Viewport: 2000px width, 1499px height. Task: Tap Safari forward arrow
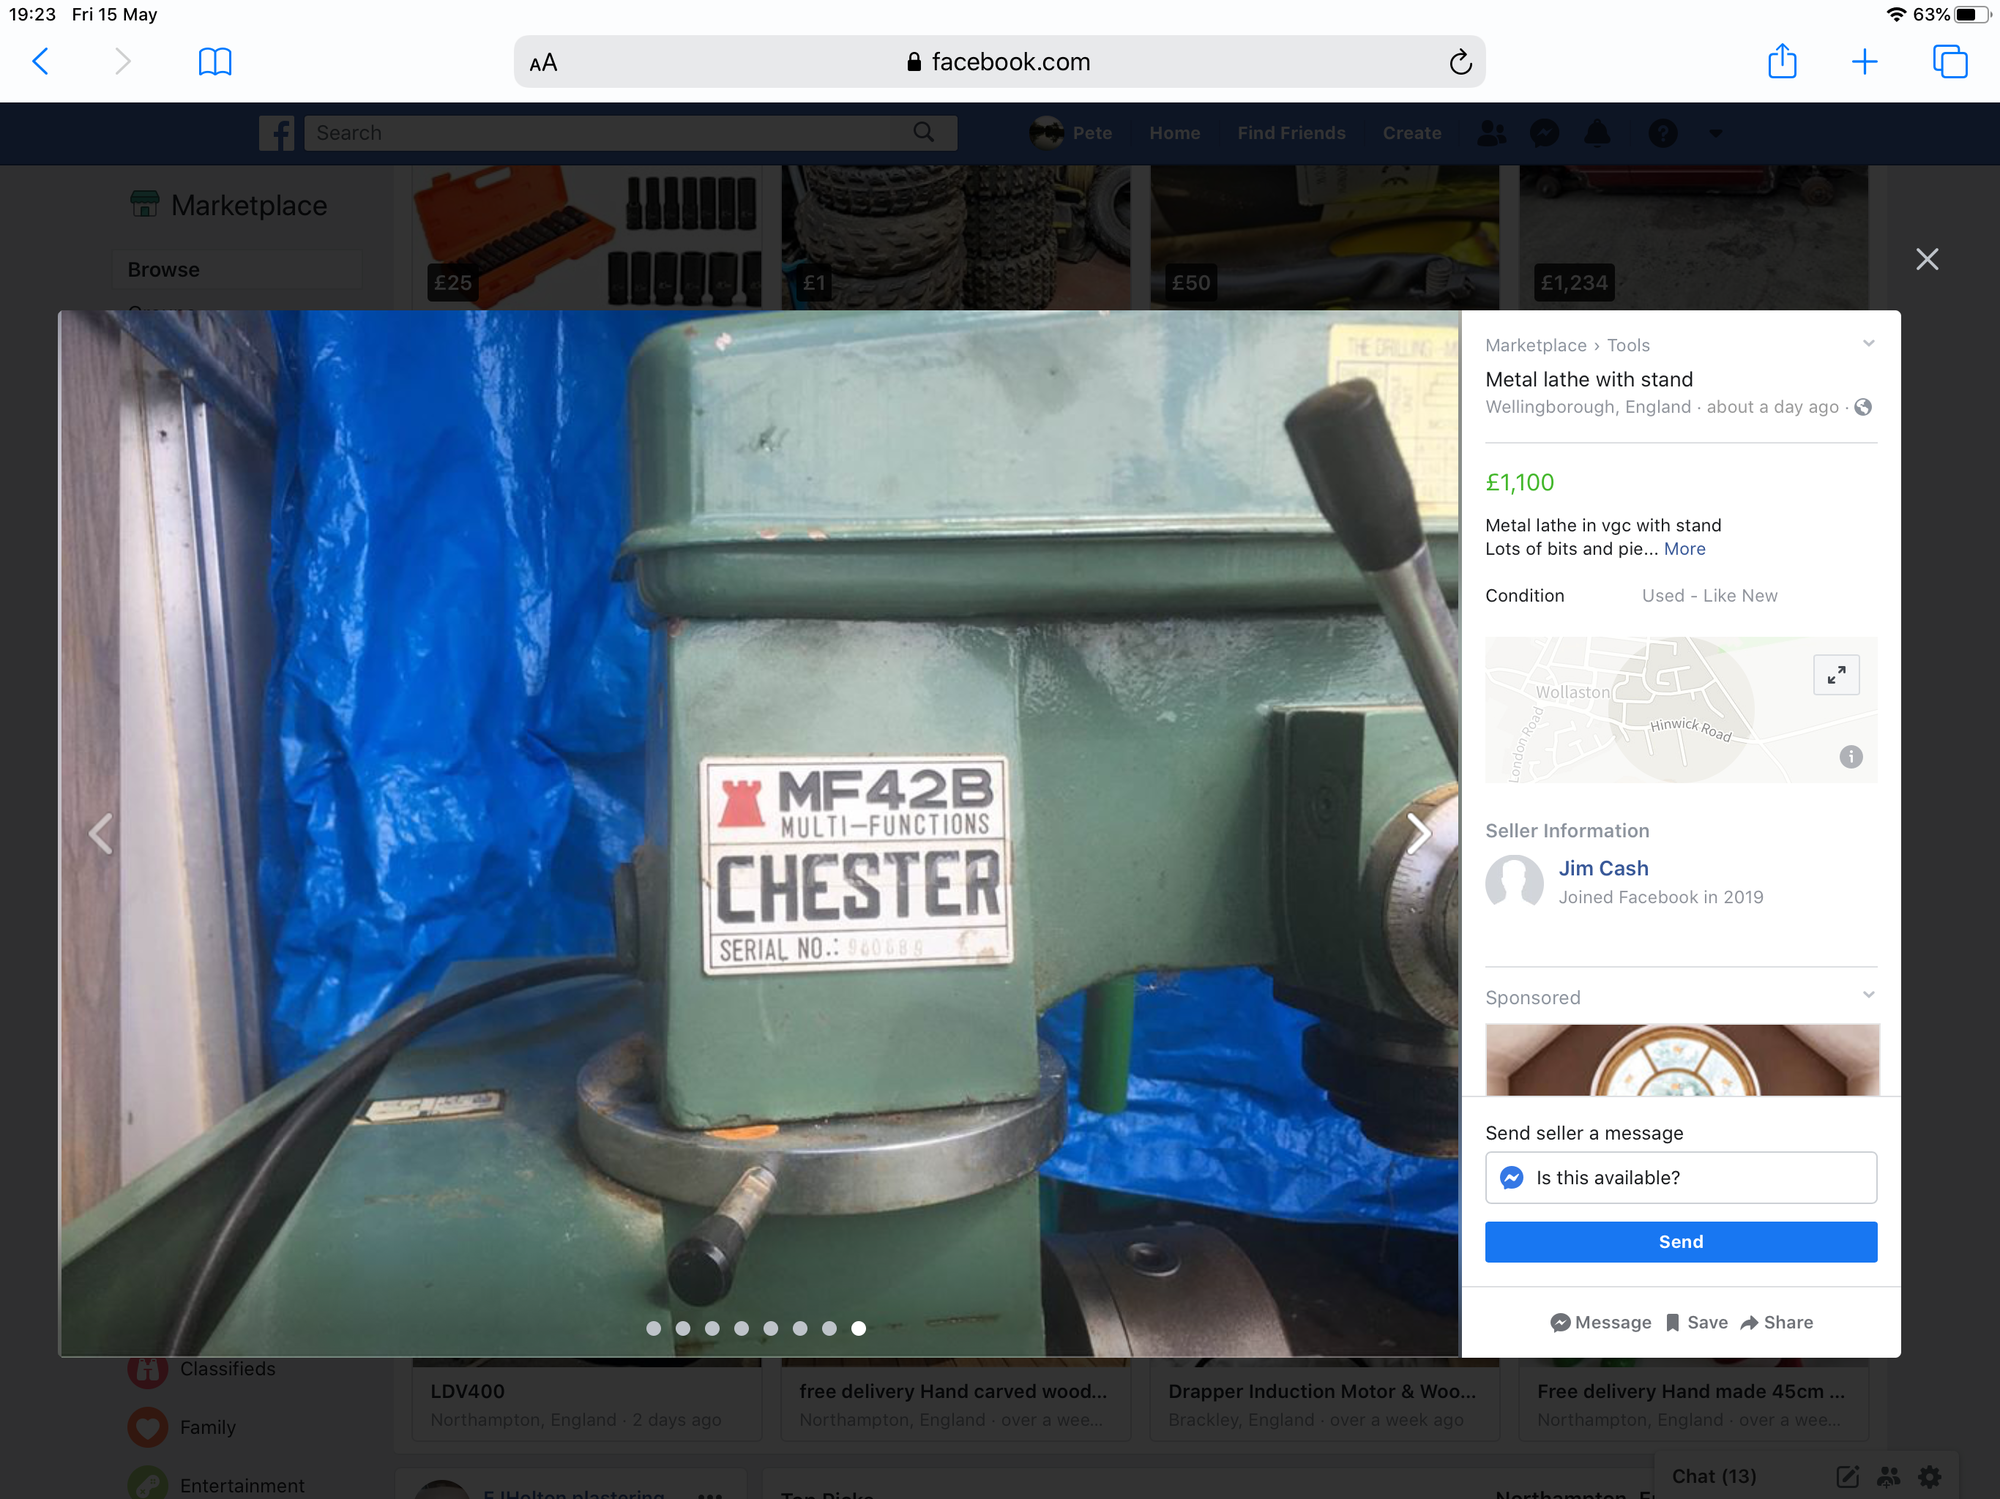click(x=122, y=62)
